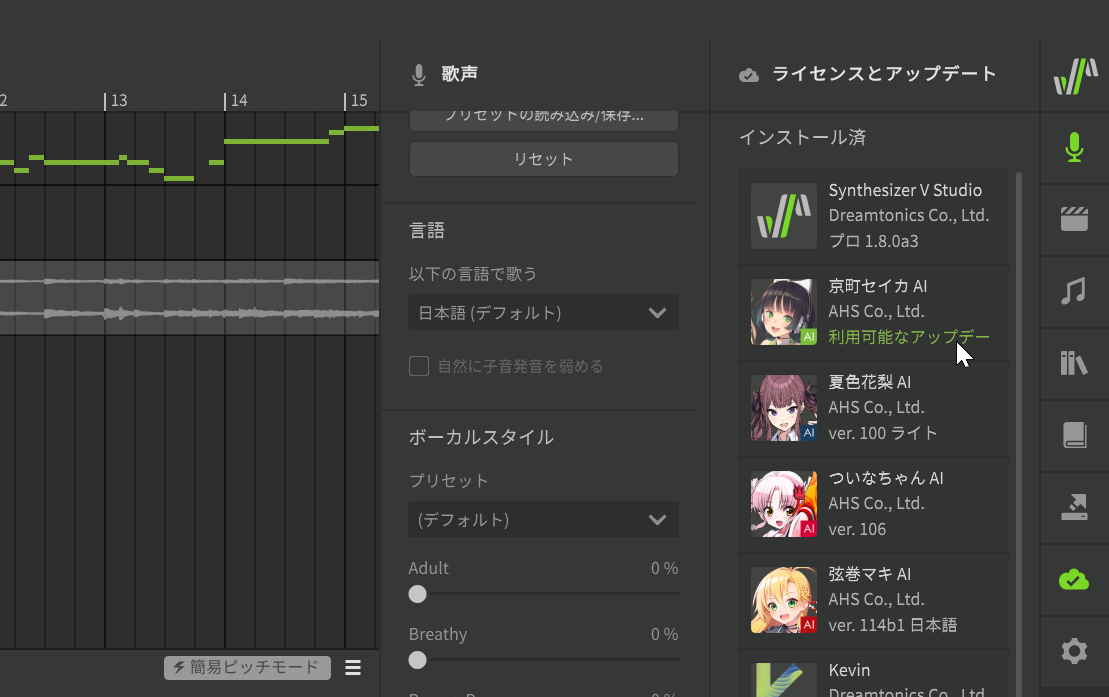Click the ver. 100 ライト version text
1109x697 pixels.
click(883, 433)
